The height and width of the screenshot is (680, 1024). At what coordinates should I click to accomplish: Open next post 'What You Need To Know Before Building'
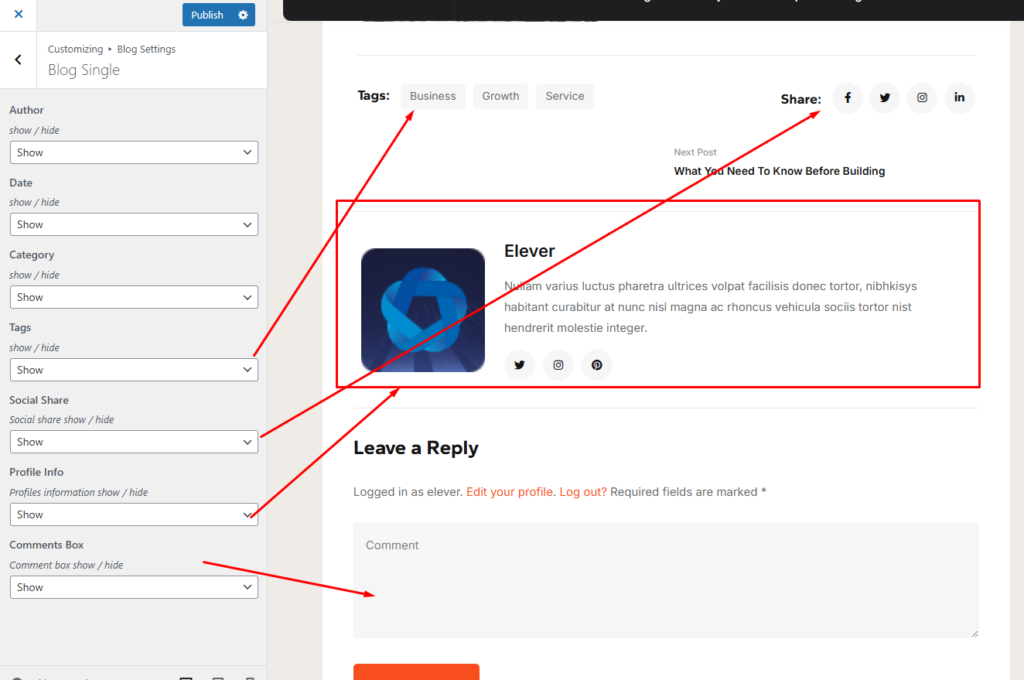[779, 171]
